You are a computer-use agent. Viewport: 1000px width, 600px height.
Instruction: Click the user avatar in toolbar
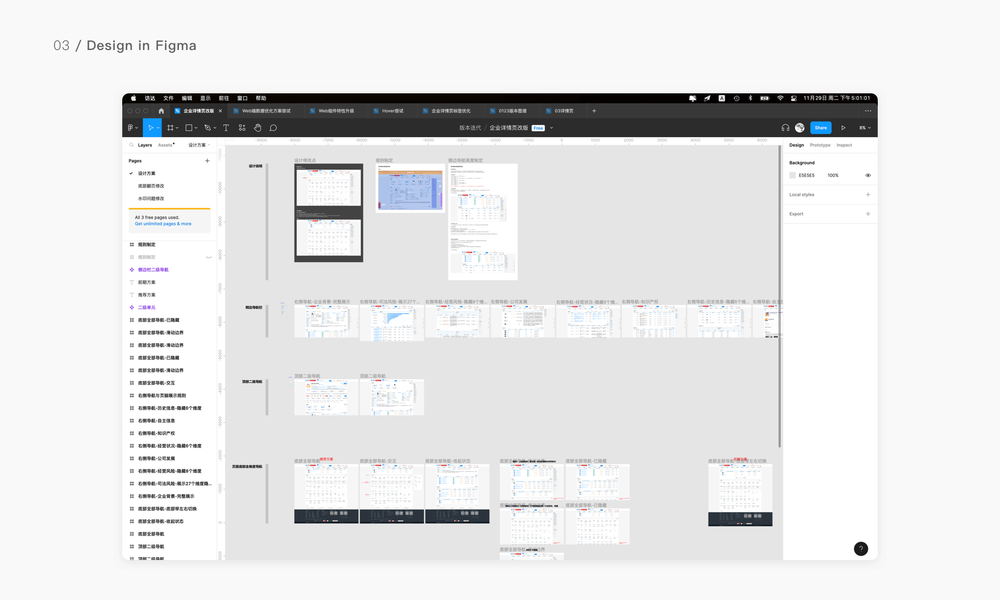tap(800, 128)
